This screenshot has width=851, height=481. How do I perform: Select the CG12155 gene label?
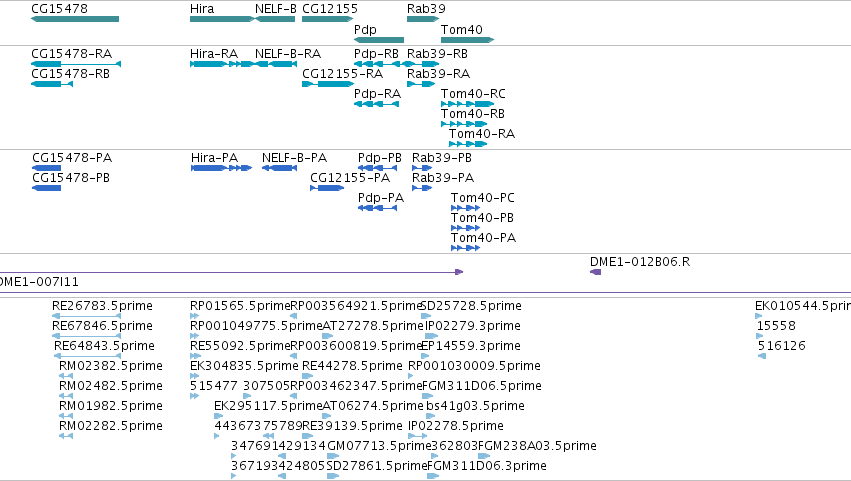coord(330,9)
